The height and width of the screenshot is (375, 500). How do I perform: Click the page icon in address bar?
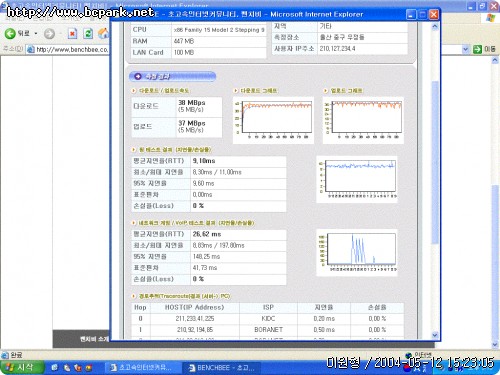(31, 49)
